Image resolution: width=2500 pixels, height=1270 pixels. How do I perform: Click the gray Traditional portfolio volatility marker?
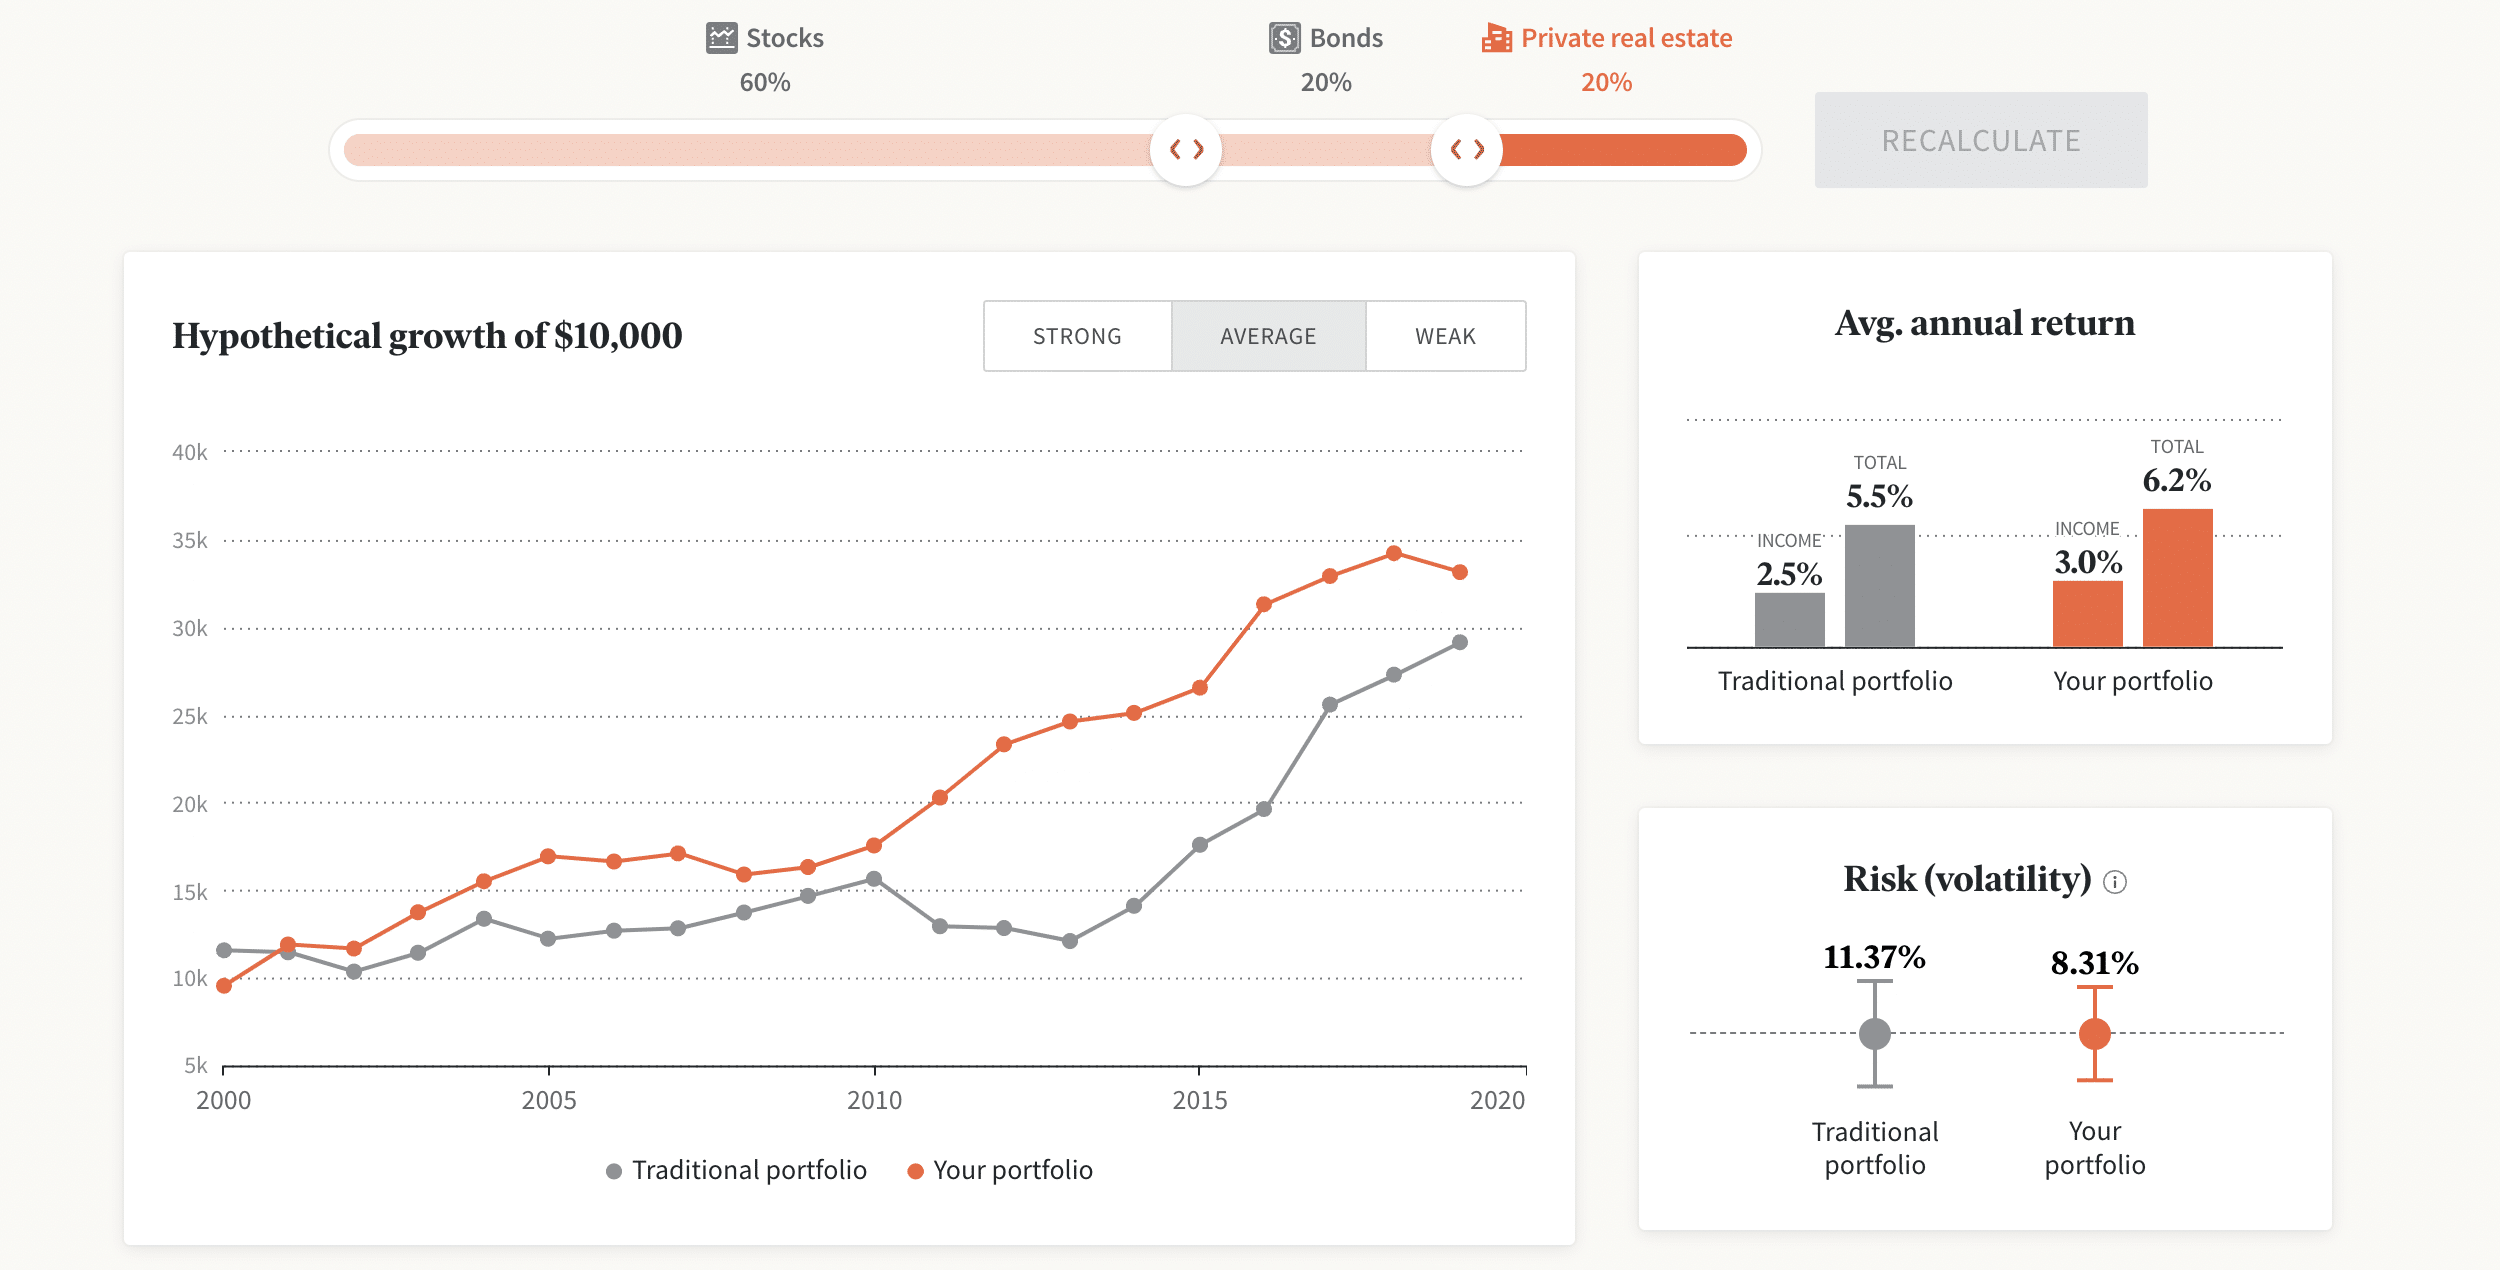click(1875, 1033)
